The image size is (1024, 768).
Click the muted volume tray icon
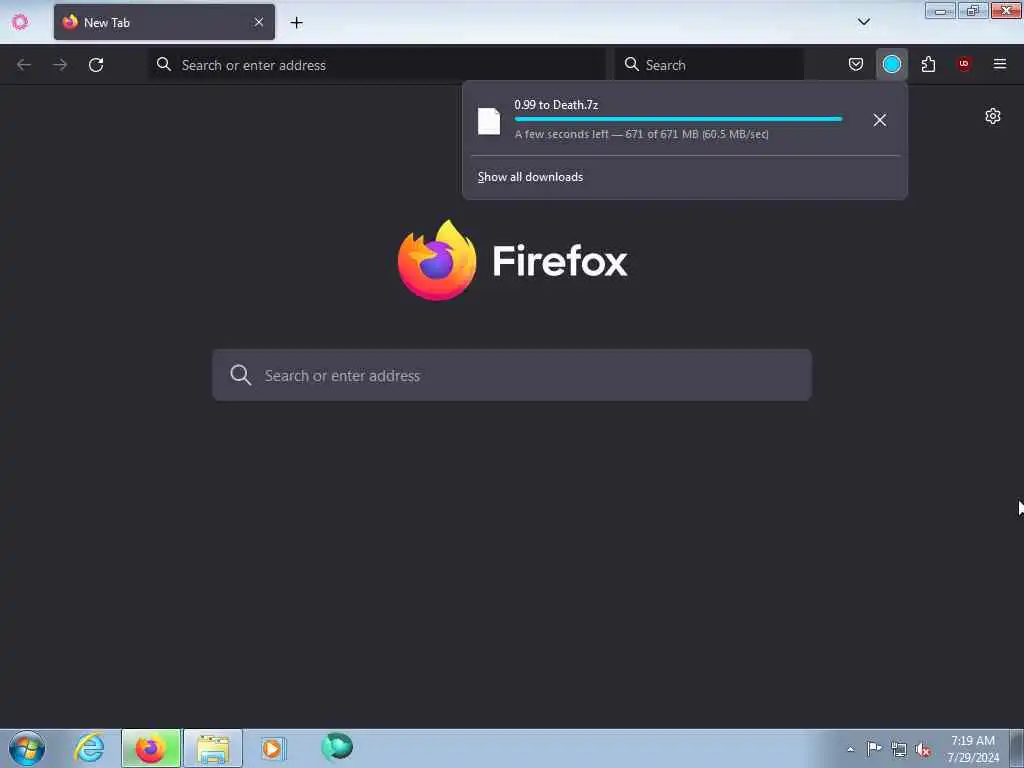tap(923, 750)
